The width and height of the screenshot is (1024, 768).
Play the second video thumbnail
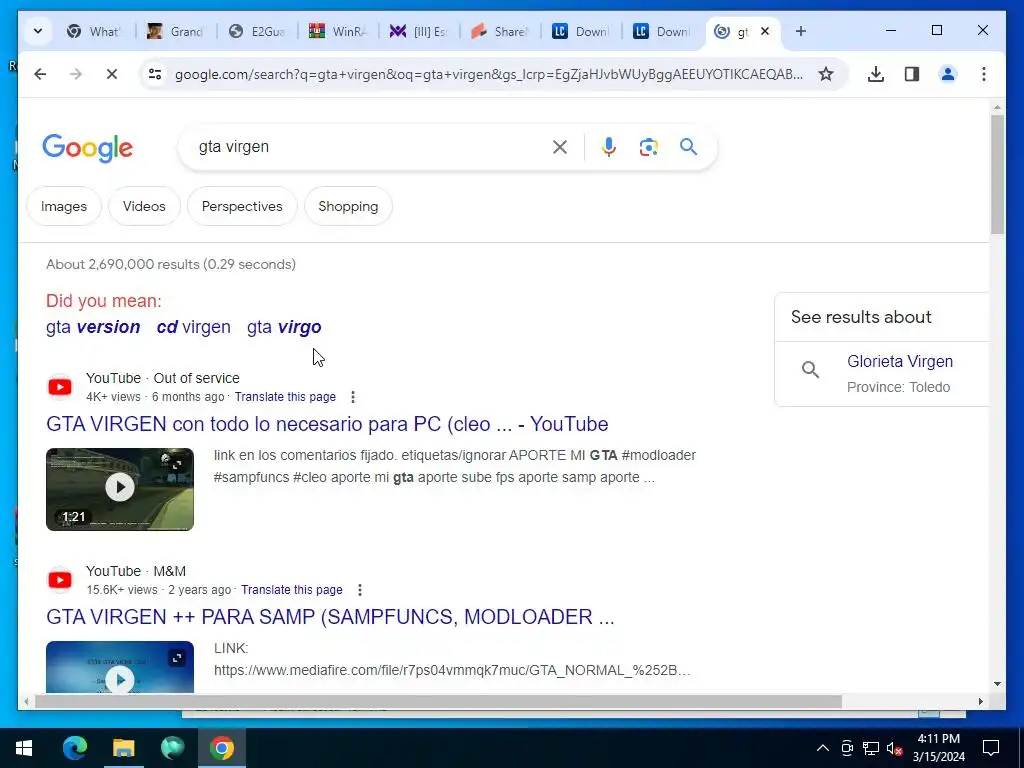[x=120, y=667]
